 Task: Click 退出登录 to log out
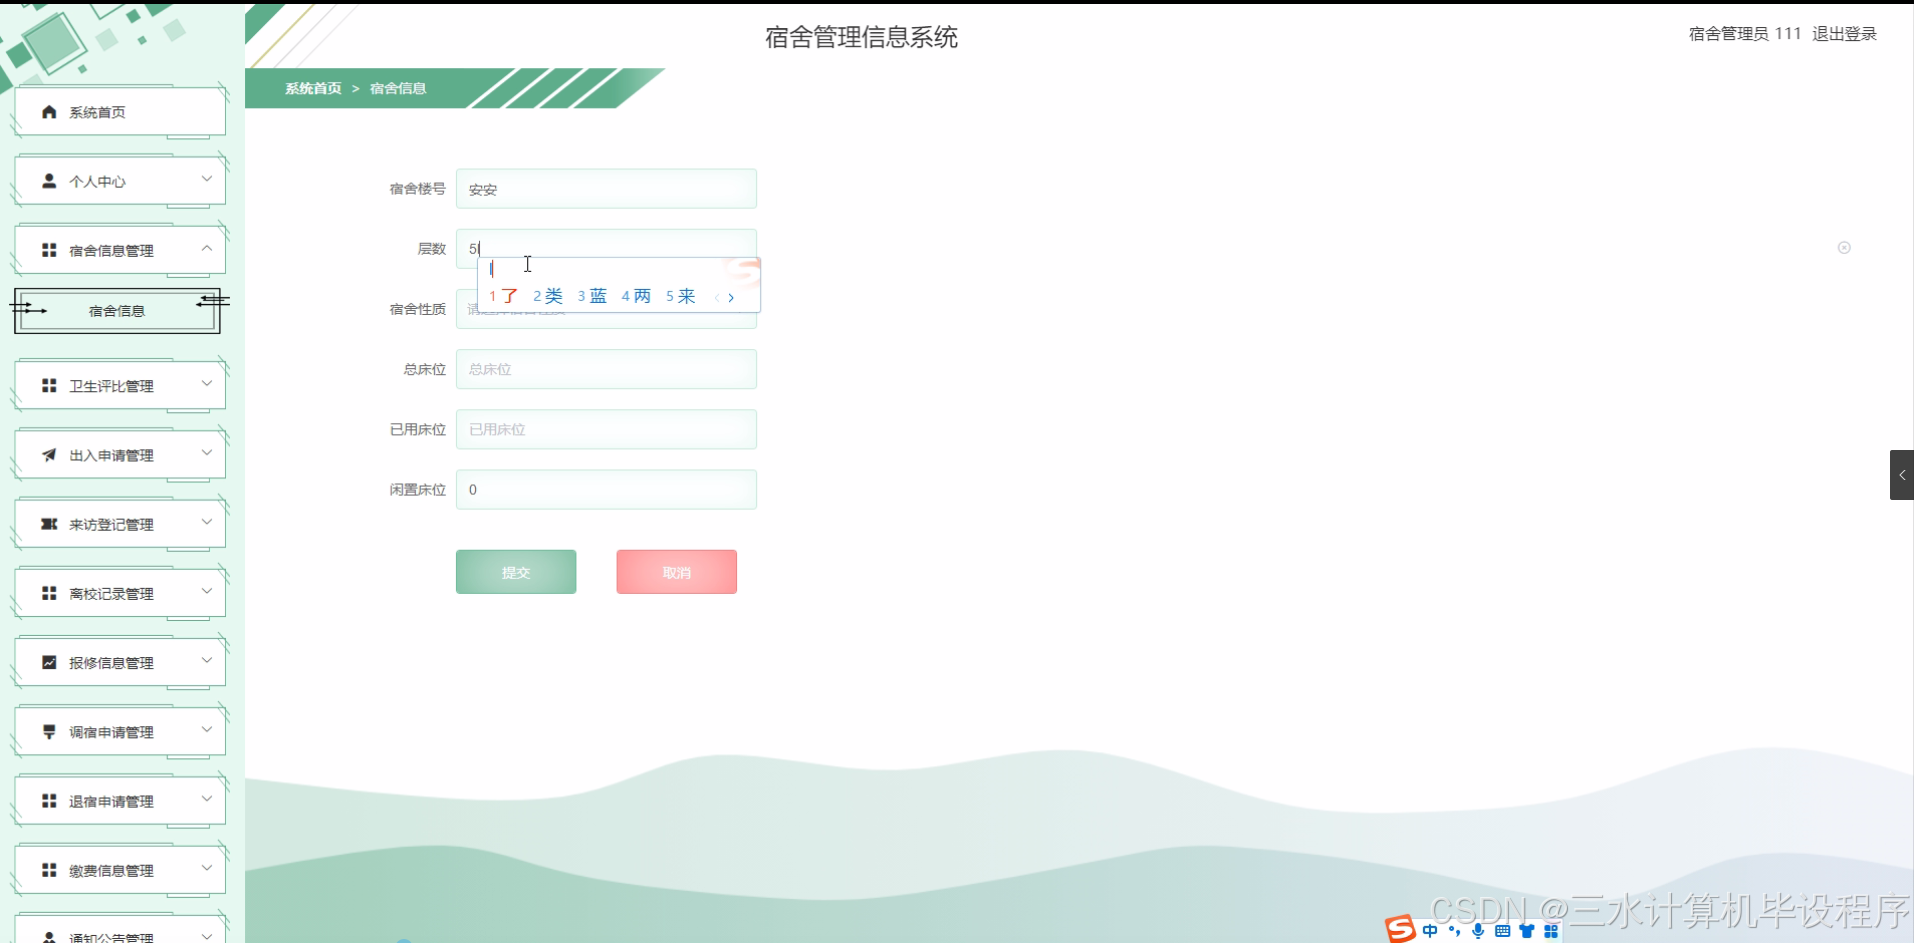(x=1844, y=33)
